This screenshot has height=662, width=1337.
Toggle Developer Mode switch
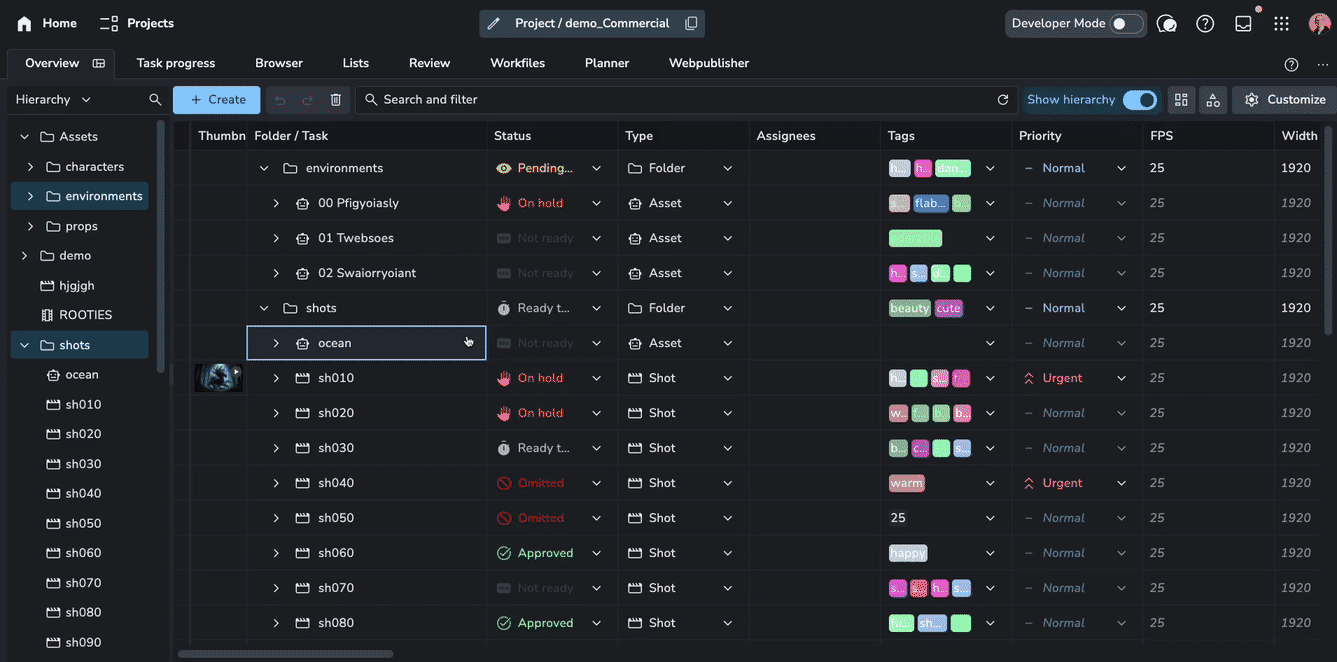point(1125,23)
